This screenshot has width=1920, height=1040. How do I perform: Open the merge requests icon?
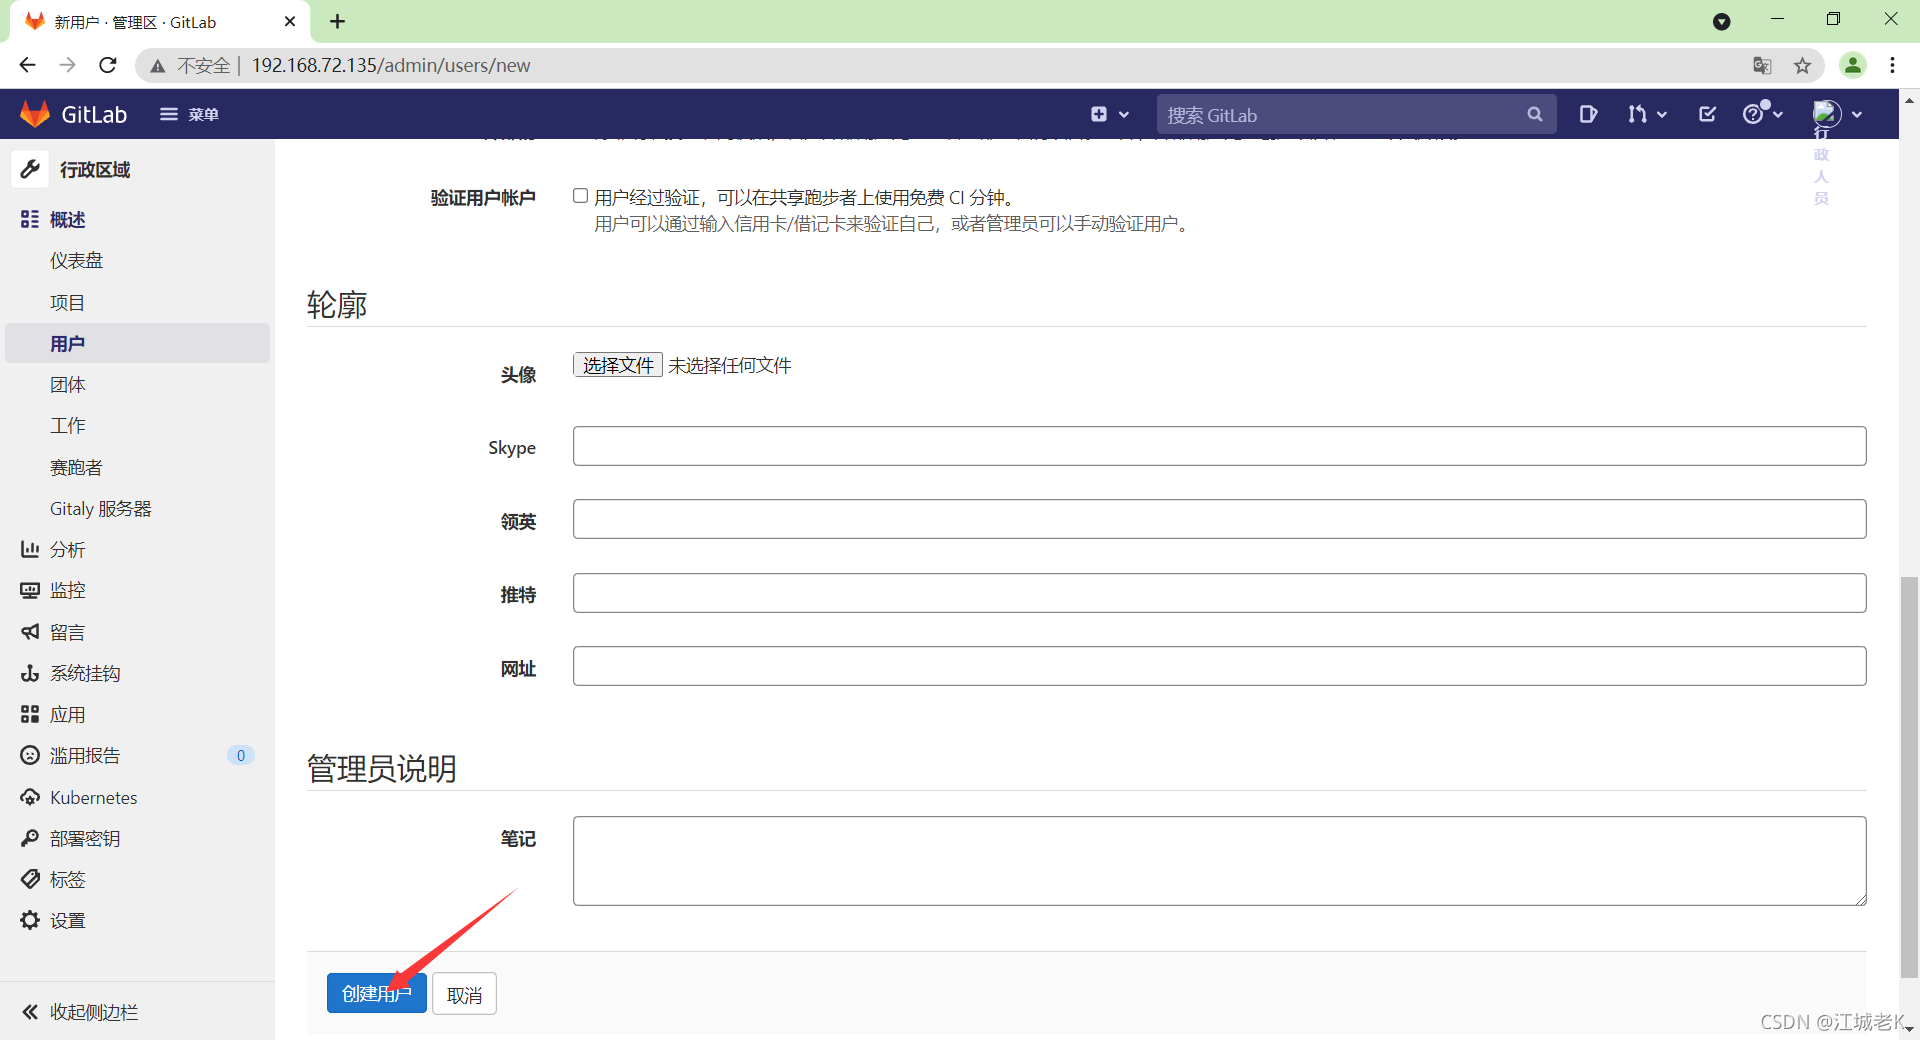coord(1636,114)
